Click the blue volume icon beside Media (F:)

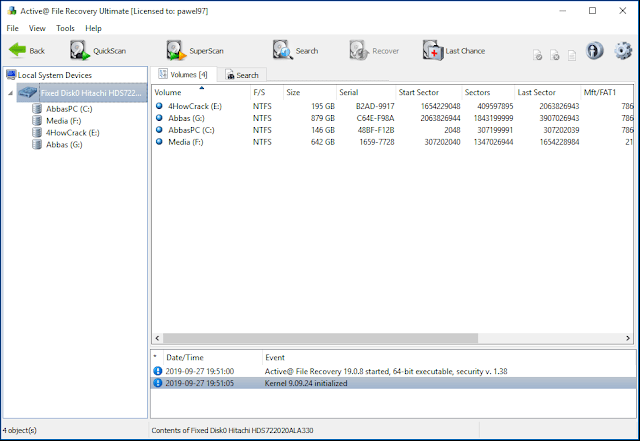[x=159, y=141]
